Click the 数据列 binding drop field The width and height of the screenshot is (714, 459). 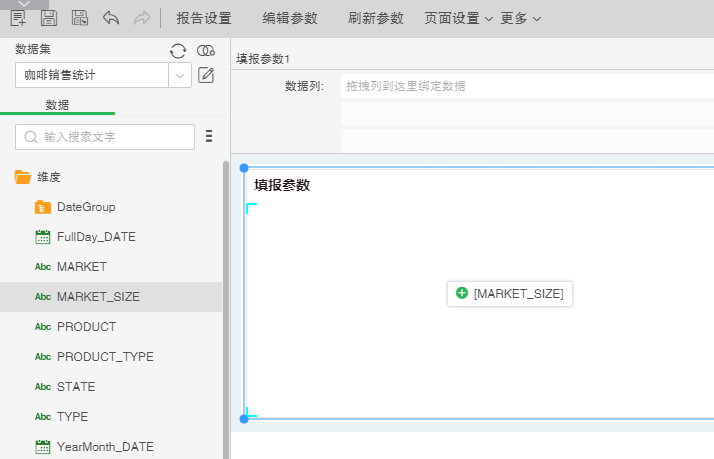527,86
